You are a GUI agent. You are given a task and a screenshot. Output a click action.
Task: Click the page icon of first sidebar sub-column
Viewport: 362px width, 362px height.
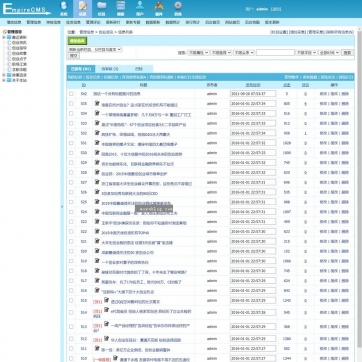[x=9, y=43]
